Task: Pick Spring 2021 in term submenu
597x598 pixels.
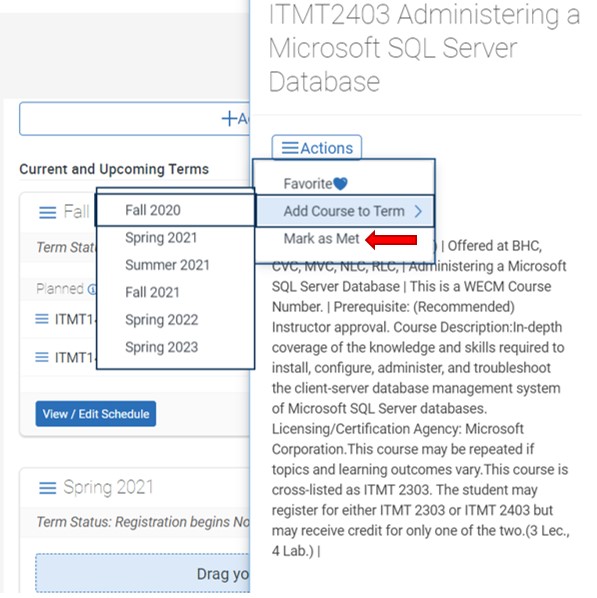Action: 161,238
